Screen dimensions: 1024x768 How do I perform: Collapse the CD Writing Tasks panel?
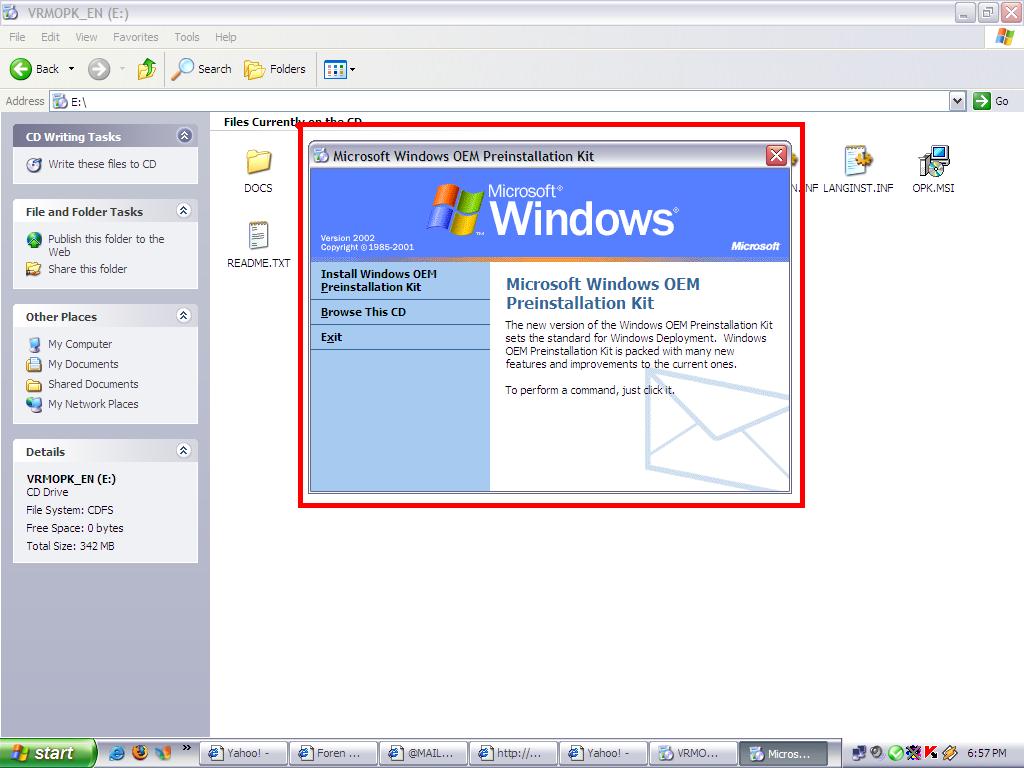pyautogui.click(x=185, y=136)
